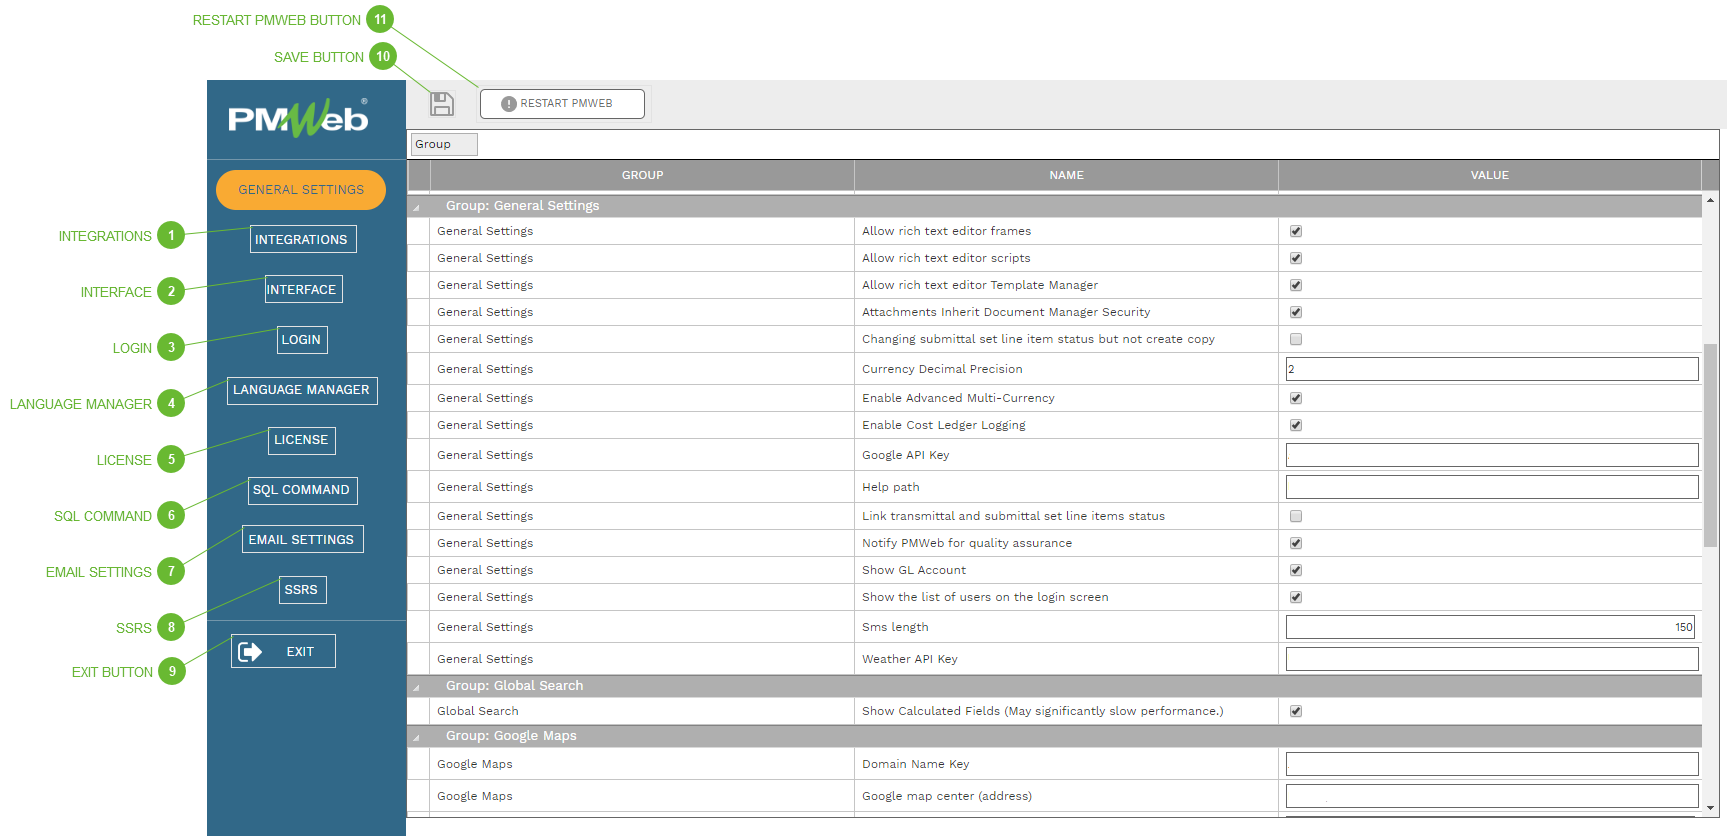Click the Group grouping chip
The image size is (1730, 839).
click(x=444, y=144)
